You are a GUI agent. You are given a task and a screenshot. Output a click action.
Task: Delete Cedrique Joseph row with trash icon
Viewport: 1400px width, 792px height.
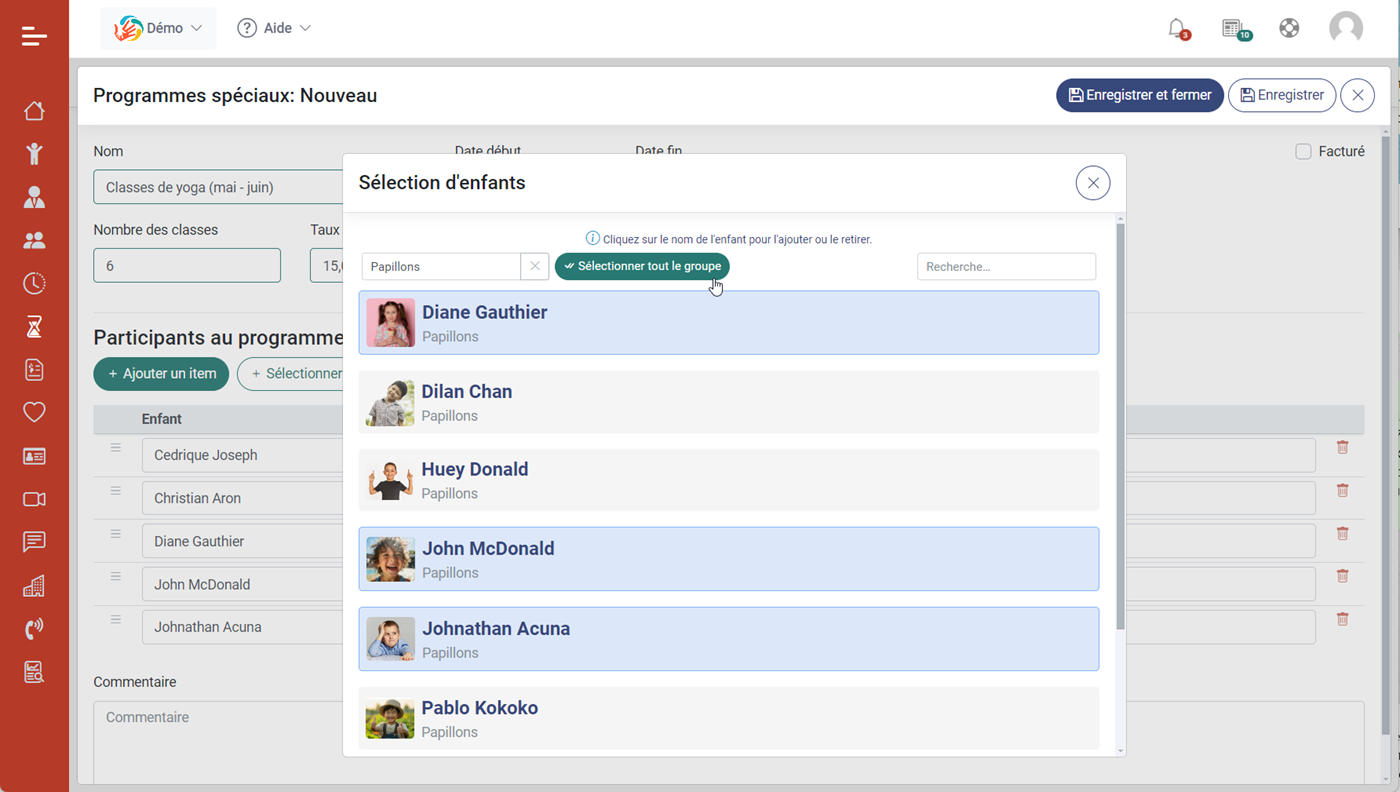click(1342, 448)
